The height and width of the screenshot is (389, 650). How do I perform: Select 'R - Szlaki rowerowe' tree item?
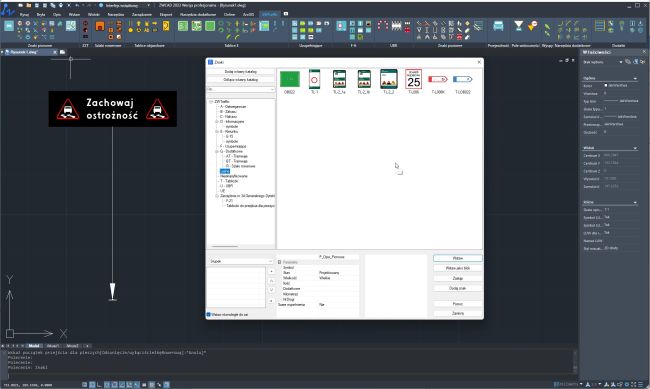(240, 166)
